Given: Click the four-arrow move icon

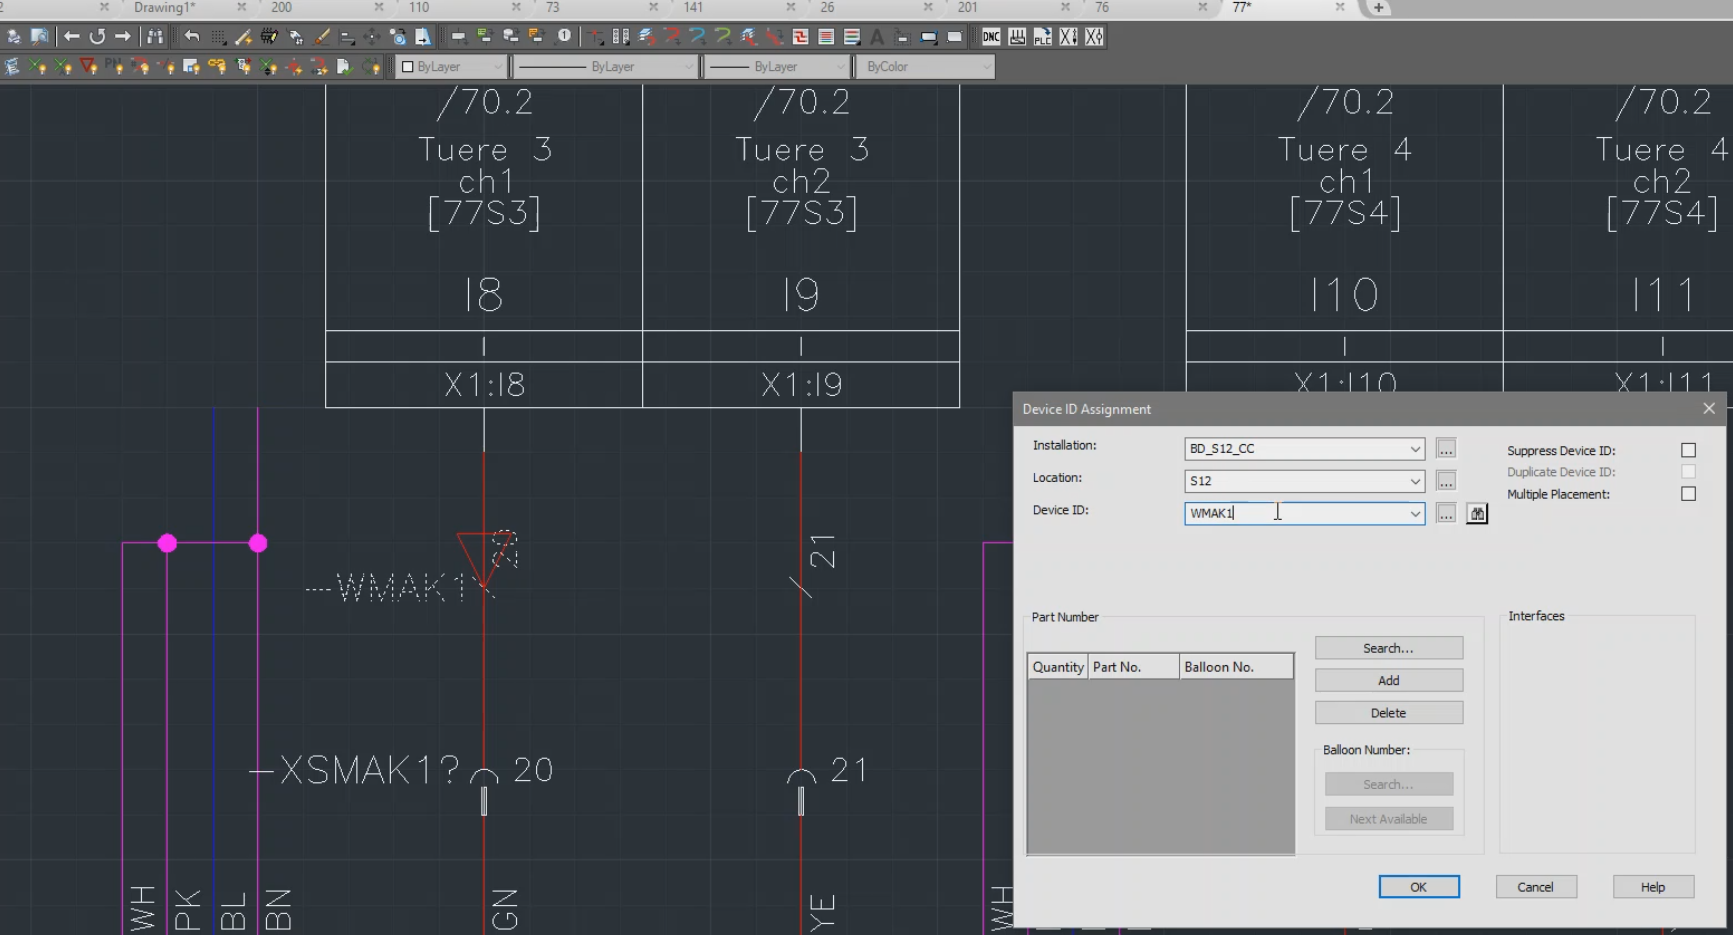Looking at the screenshot, I should pyautogui.click(x=372, y=36).
